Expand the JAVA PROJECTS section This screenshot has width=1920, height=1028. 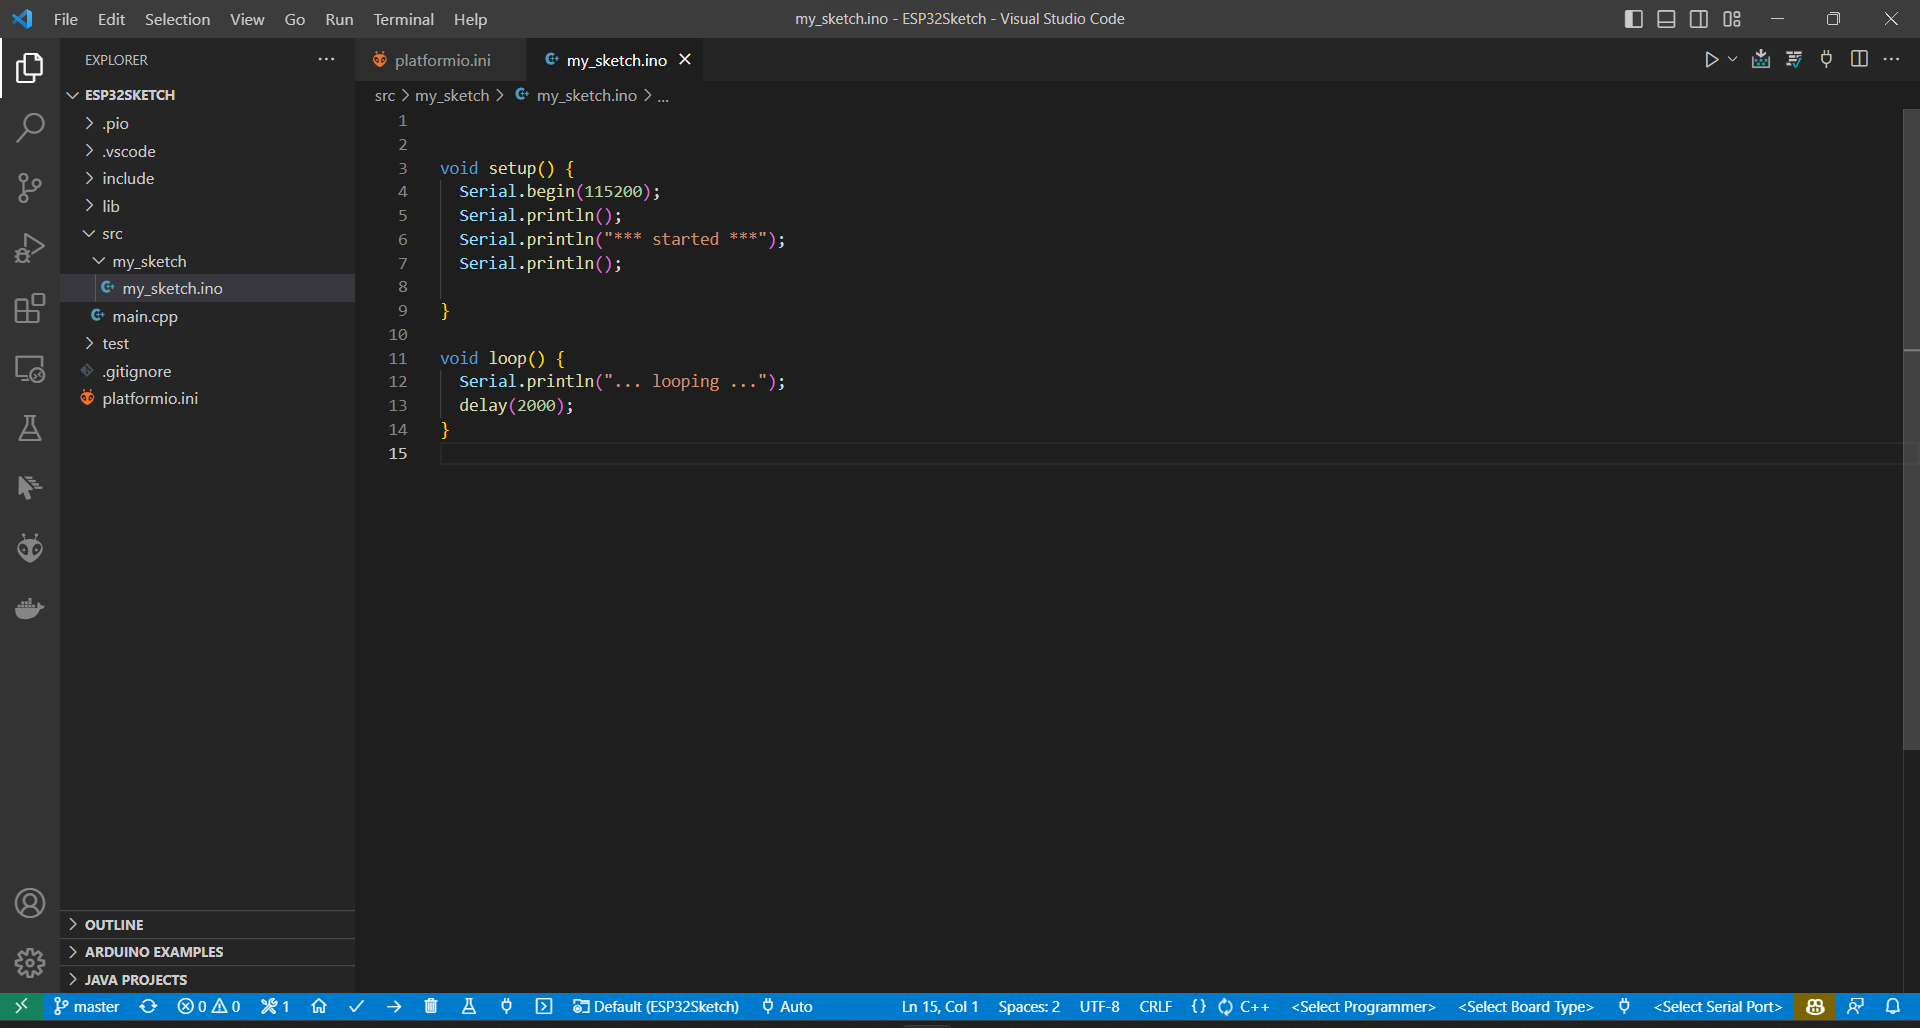(207, 980)
